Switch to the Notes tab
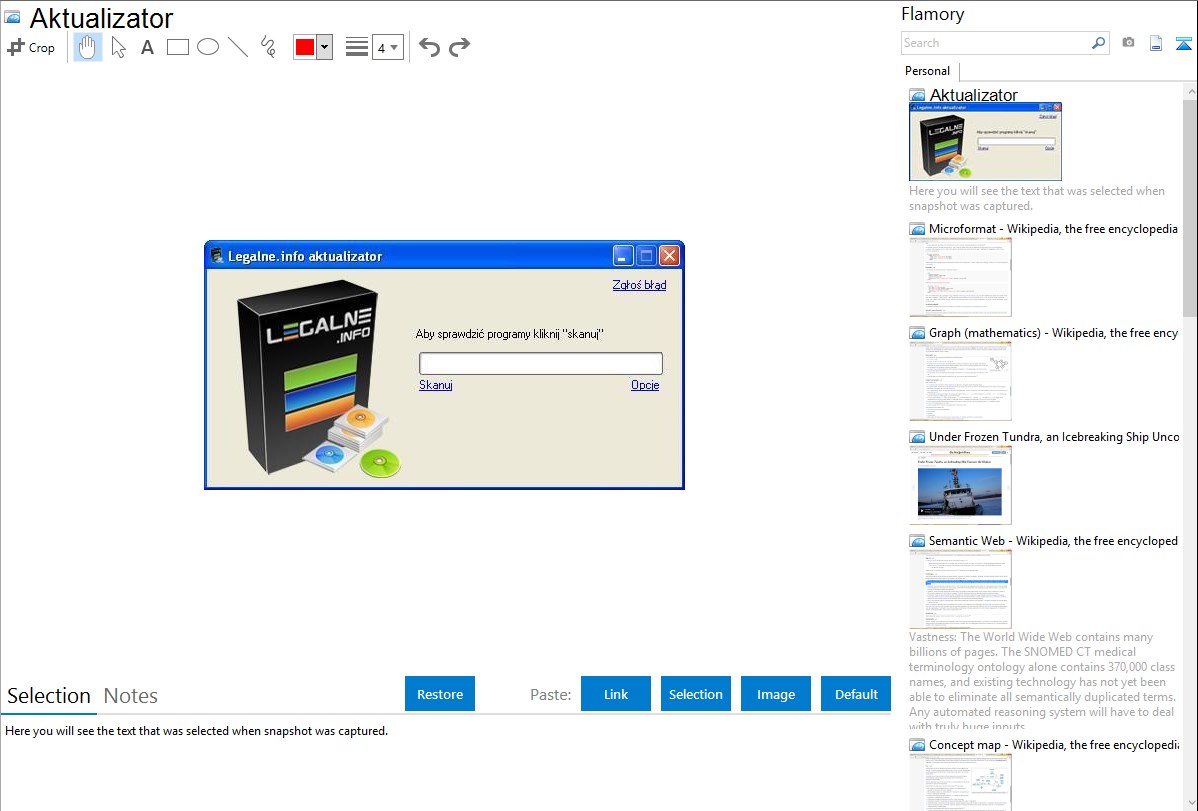The image size is (1198, 811). coord(131,696)
